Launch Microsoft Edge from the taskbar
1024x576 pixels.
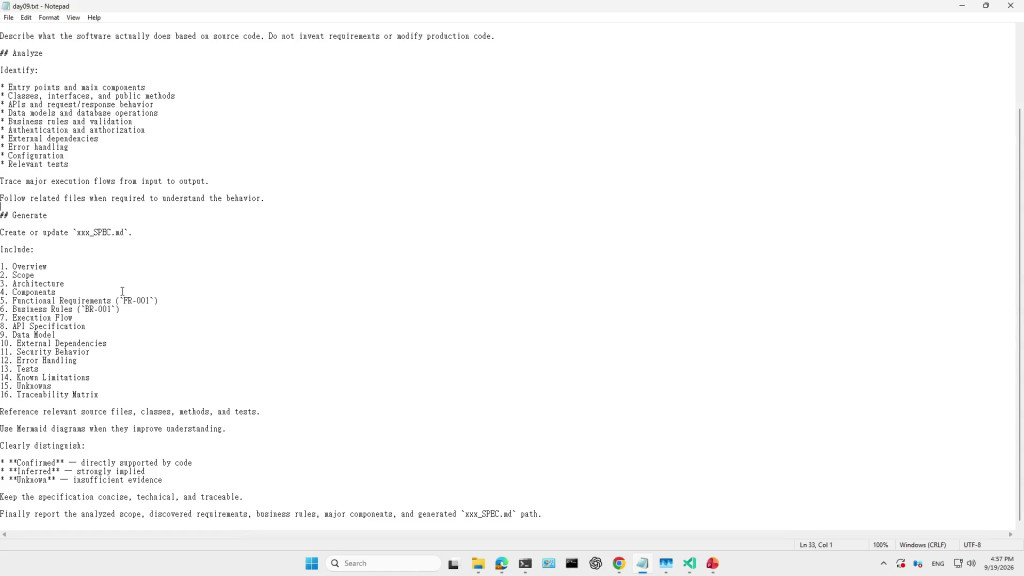pyautogui.click(x=502, y=563)
